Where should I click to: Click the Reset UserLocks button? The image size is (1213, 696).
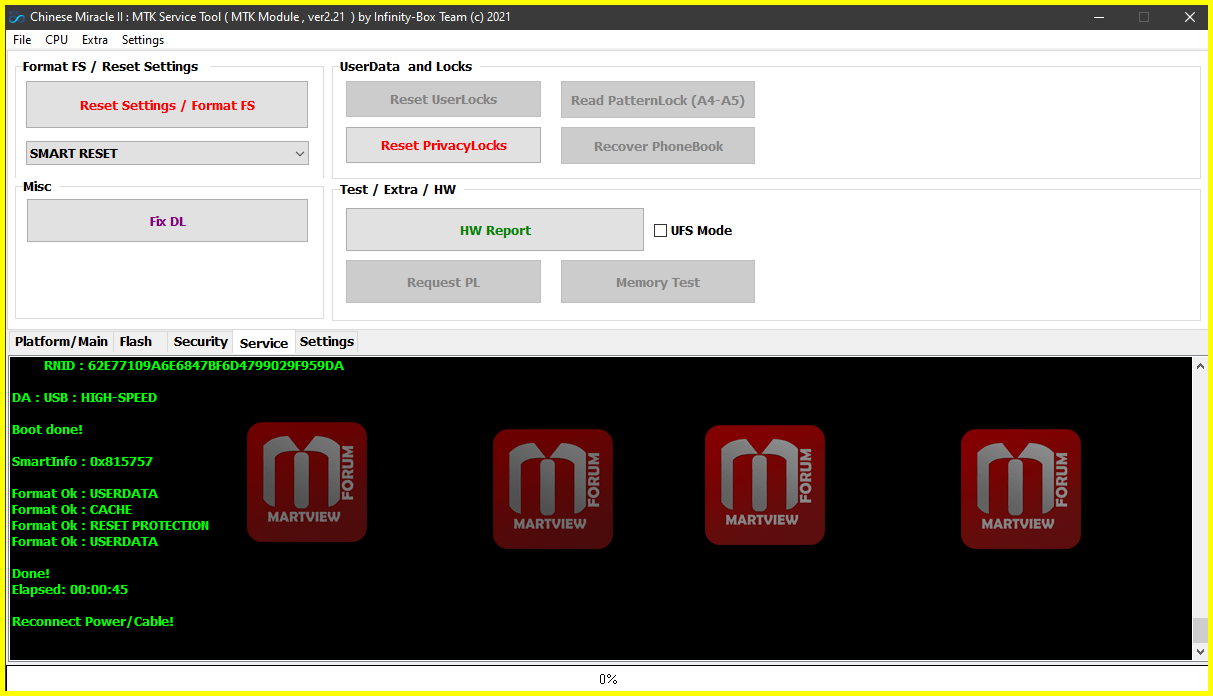[443, 99]
